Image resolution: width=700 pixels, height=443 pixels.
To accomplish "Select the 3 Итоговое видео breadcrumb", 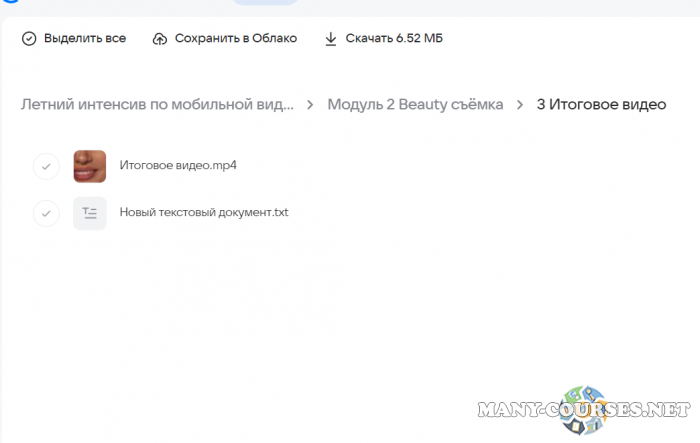I will click(601, 104).
